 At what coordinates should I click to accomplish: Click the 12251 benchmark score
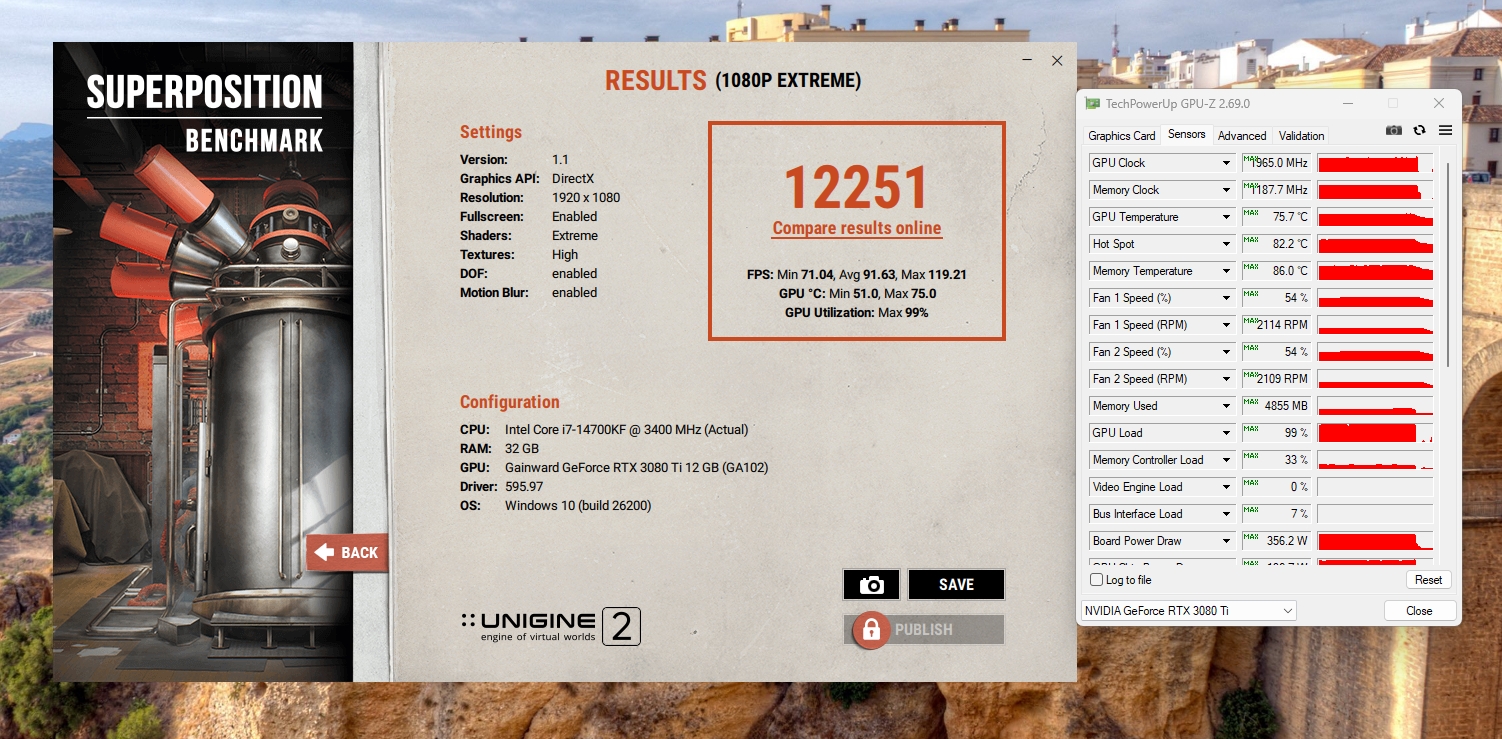point(857,187)
